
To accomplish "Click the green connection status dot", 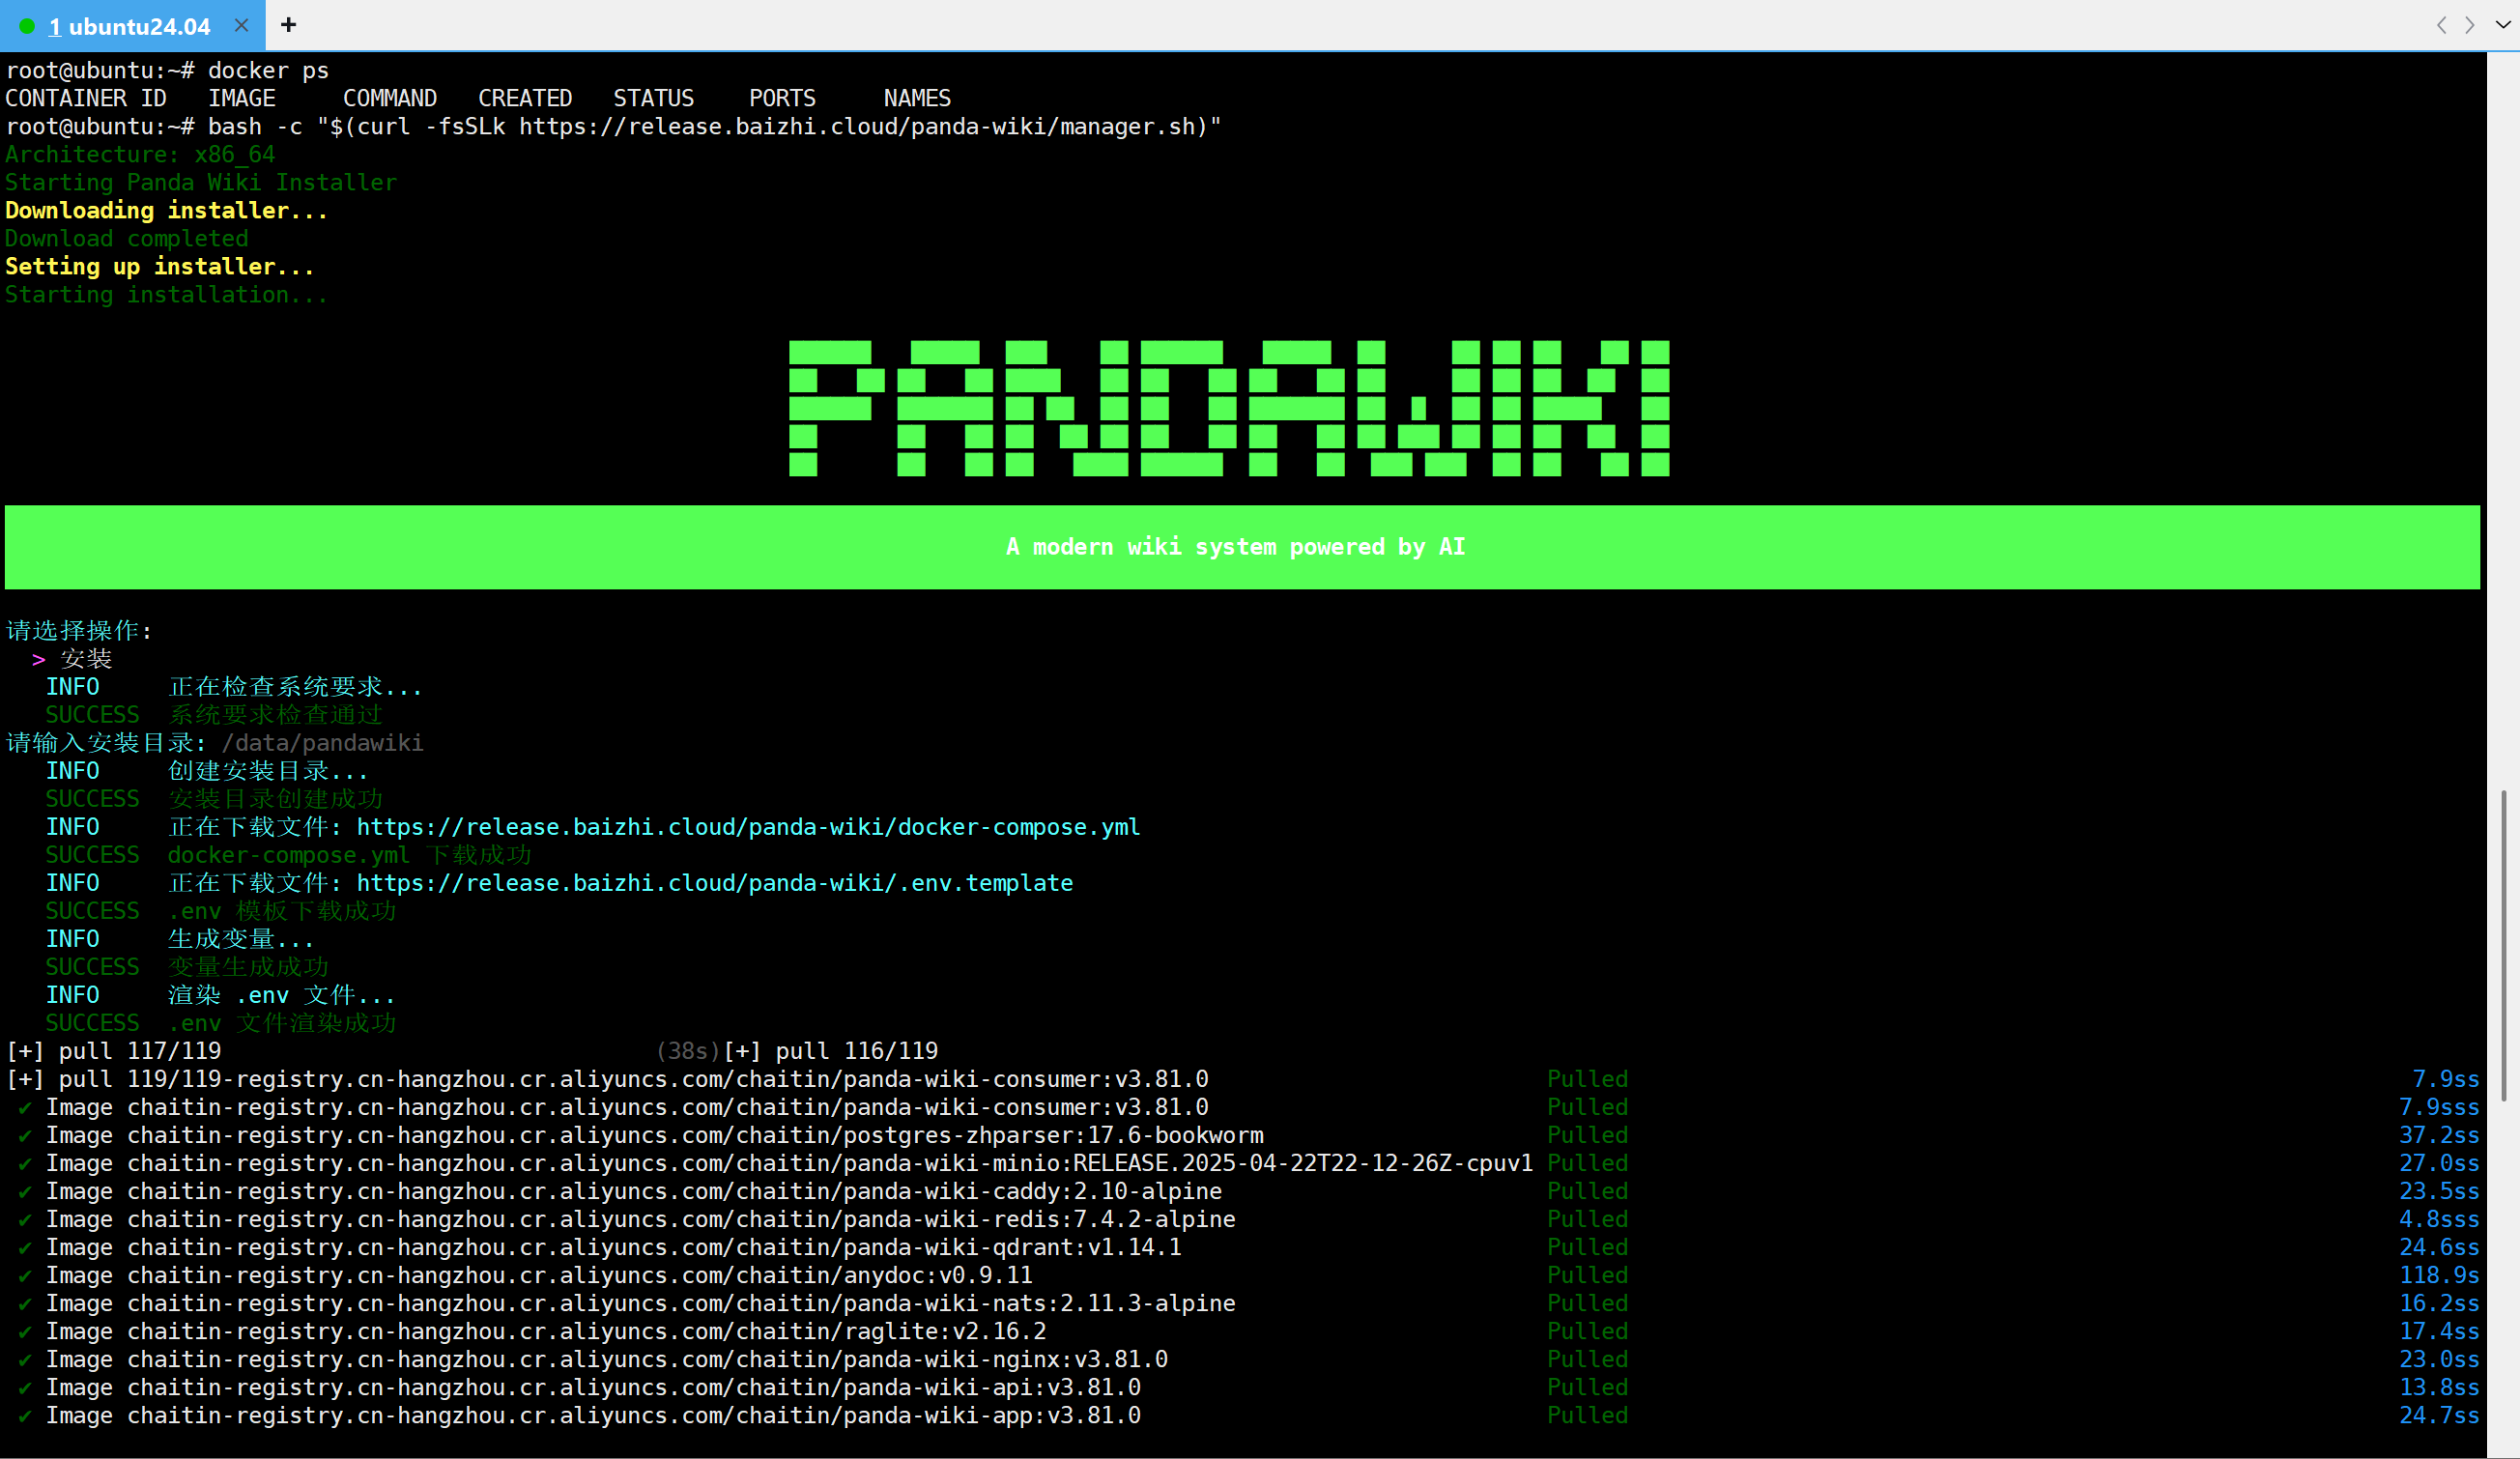I will click(x=27, y=26).
